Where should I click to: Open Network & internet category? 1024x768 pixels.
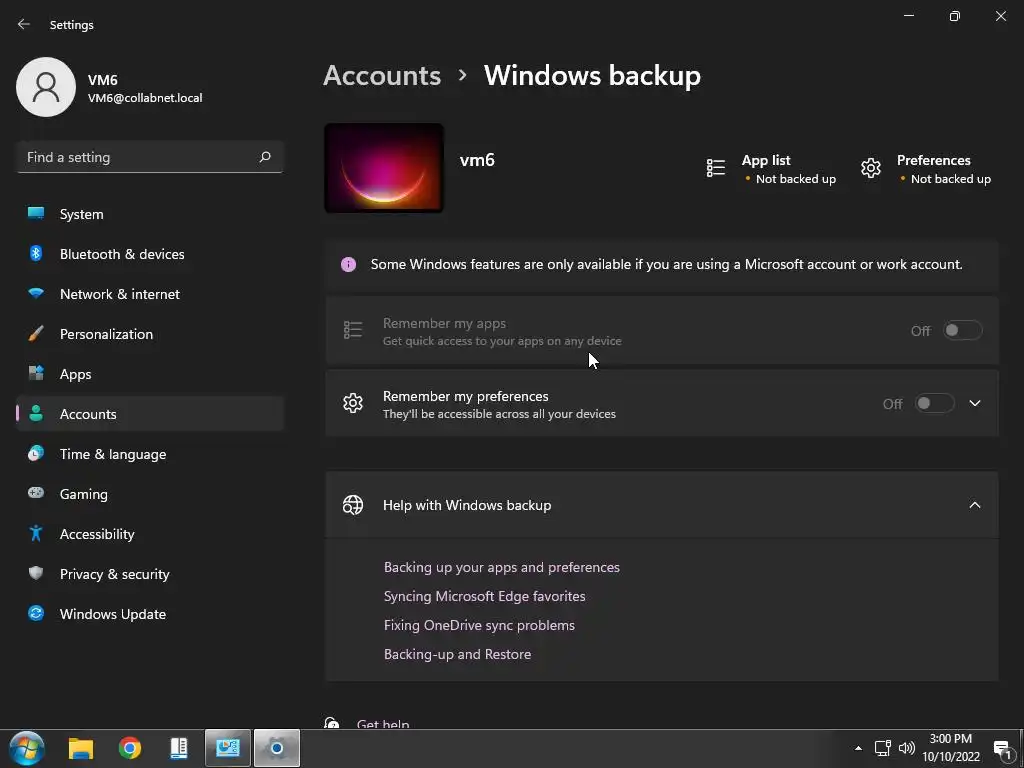(150, 294)
